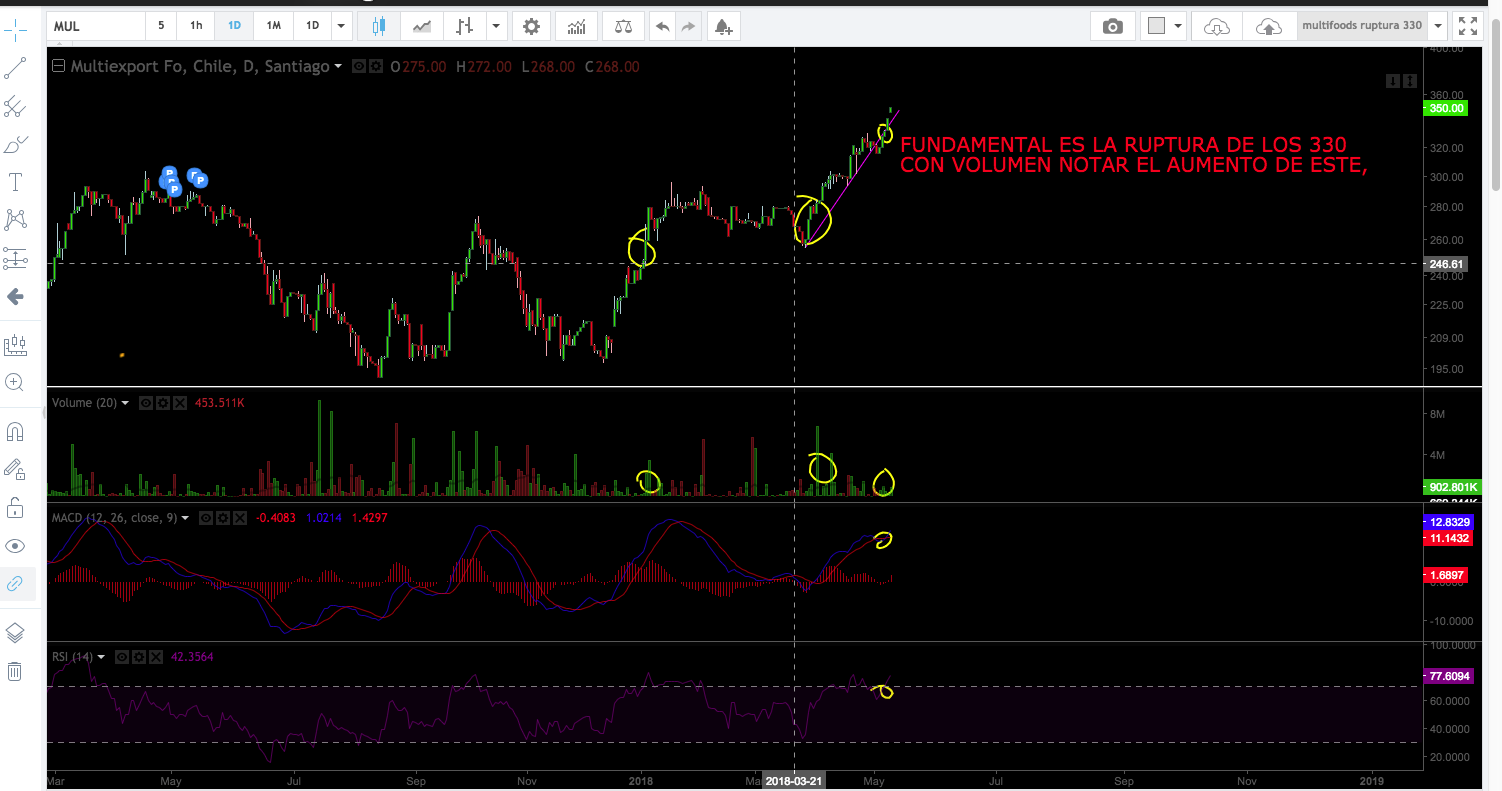Select the brush drawing tool
Viewport: 1502px width, 791px height.
15,145
